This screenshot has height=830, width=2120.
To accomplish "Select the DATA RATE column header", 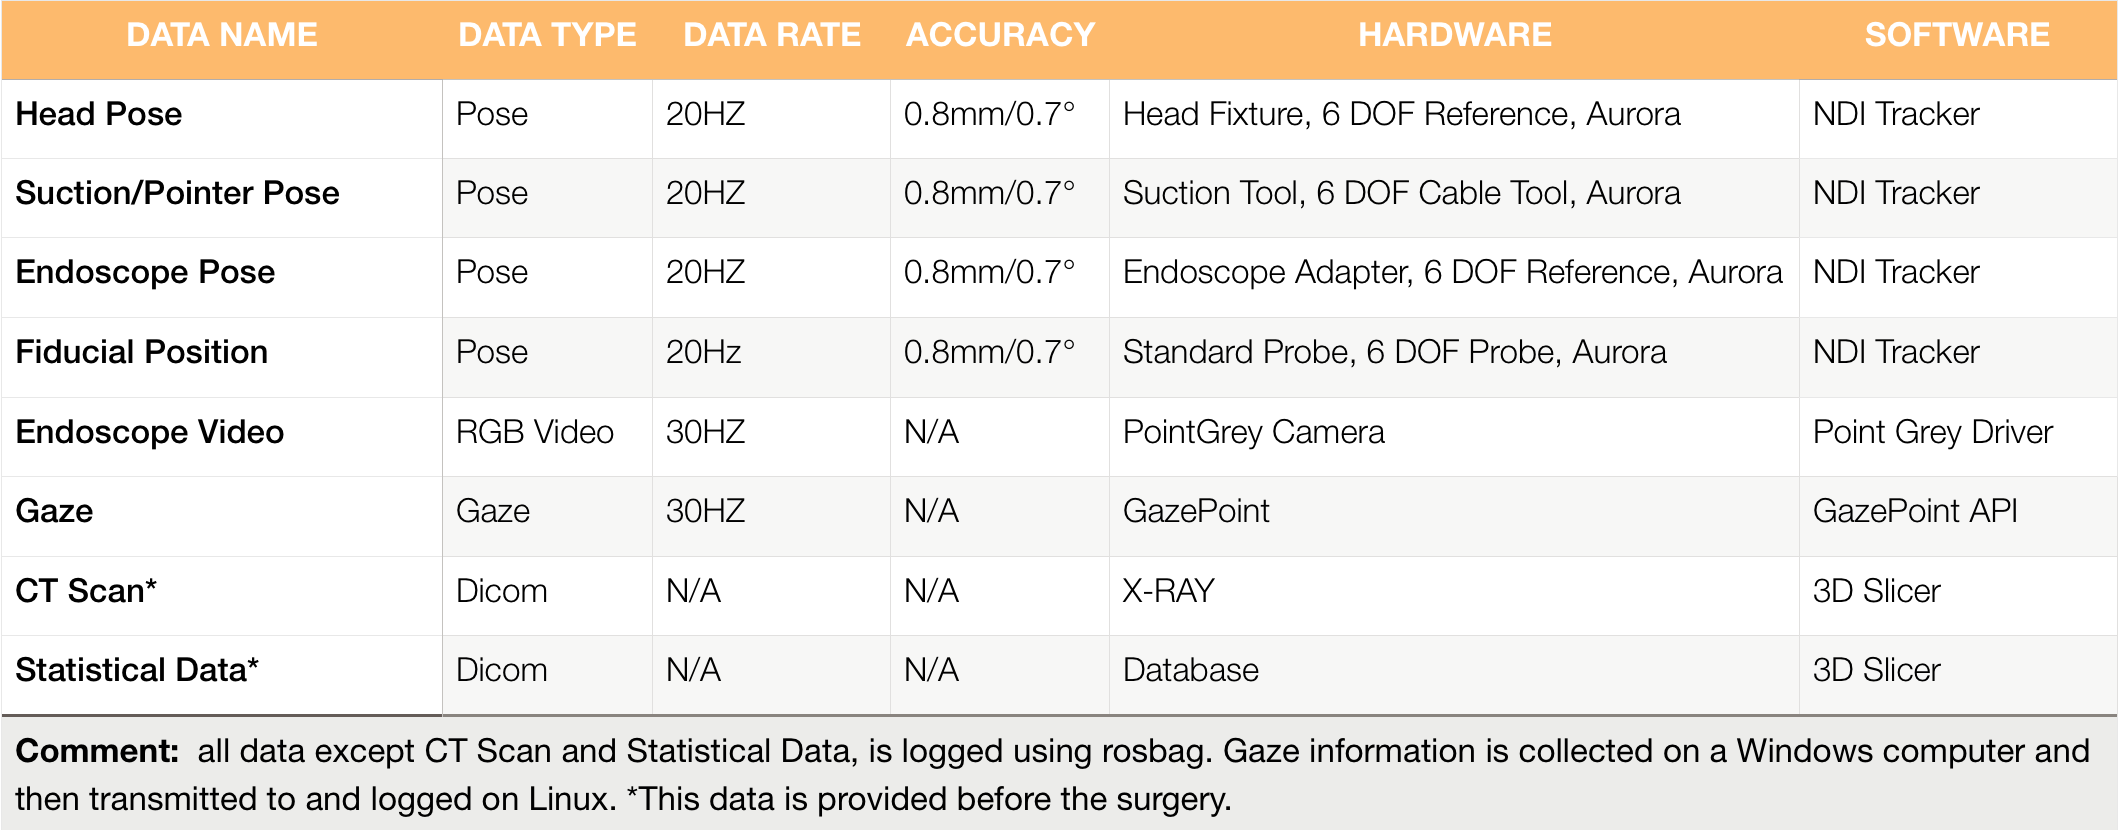I will click(771, 36).
